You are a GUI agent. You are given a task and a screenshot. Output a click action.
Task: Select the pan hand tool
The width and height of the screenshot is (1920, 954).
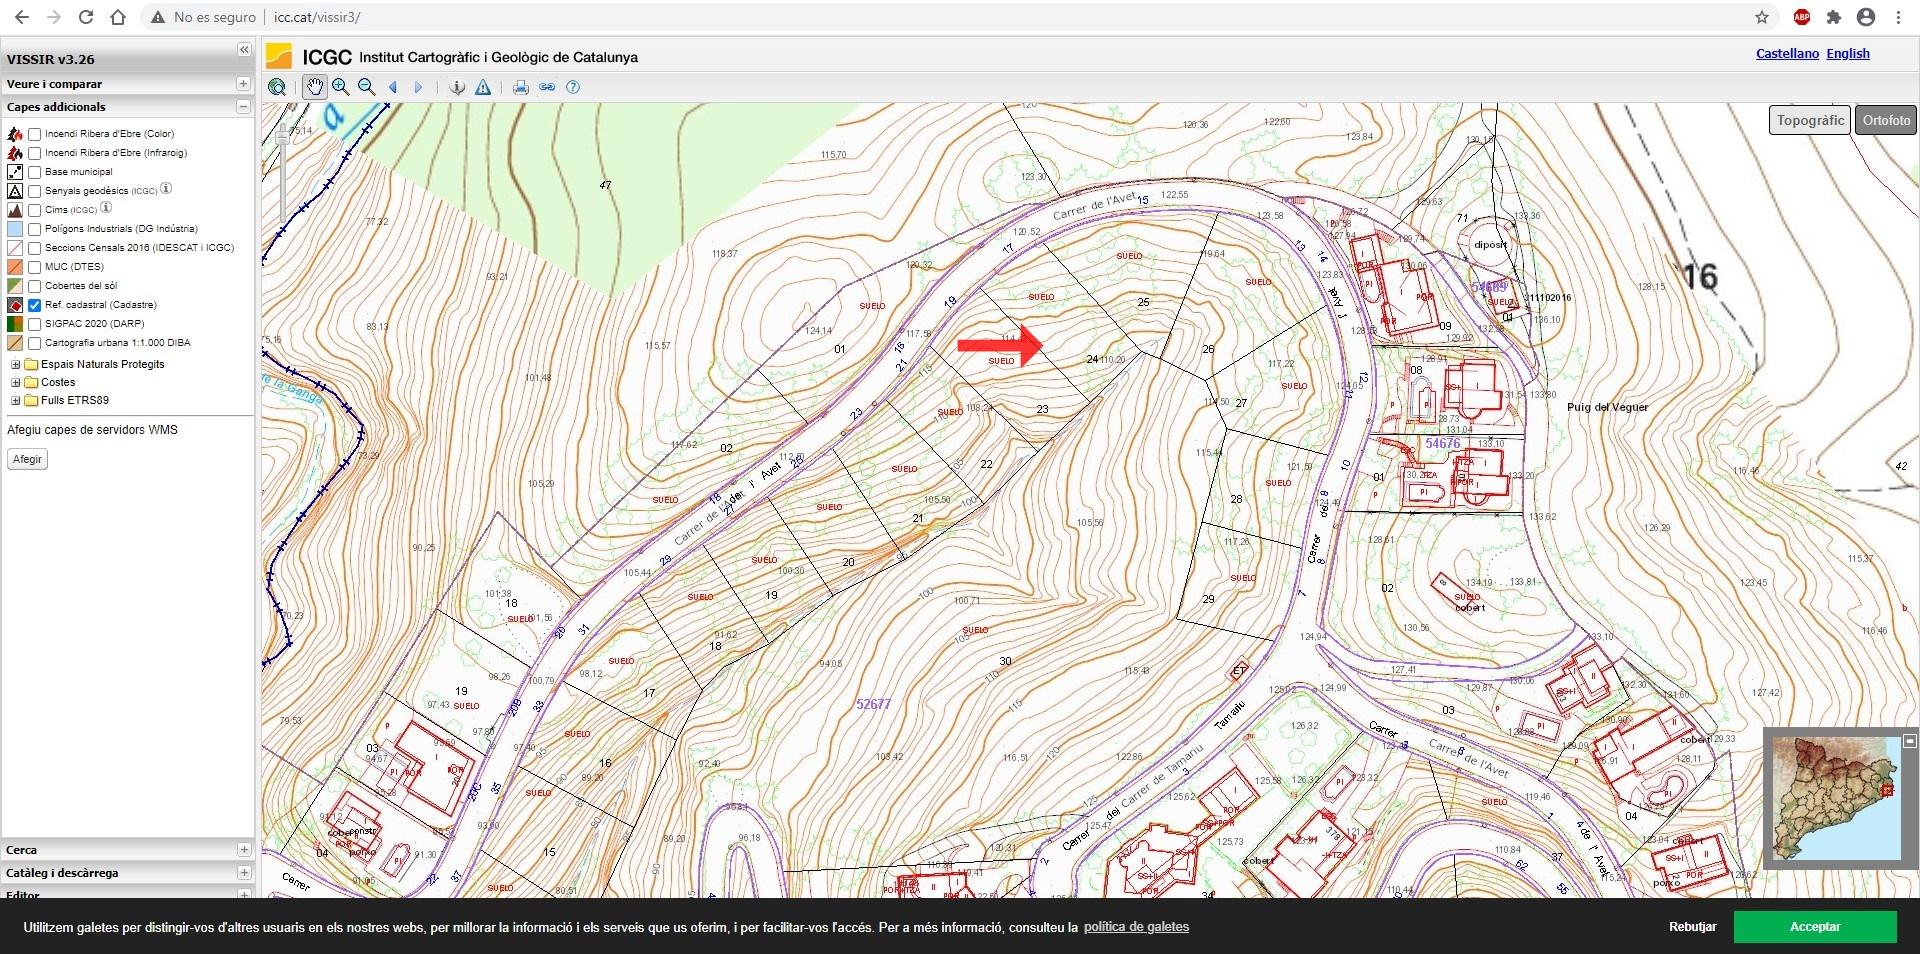click(x=315, y=87)
